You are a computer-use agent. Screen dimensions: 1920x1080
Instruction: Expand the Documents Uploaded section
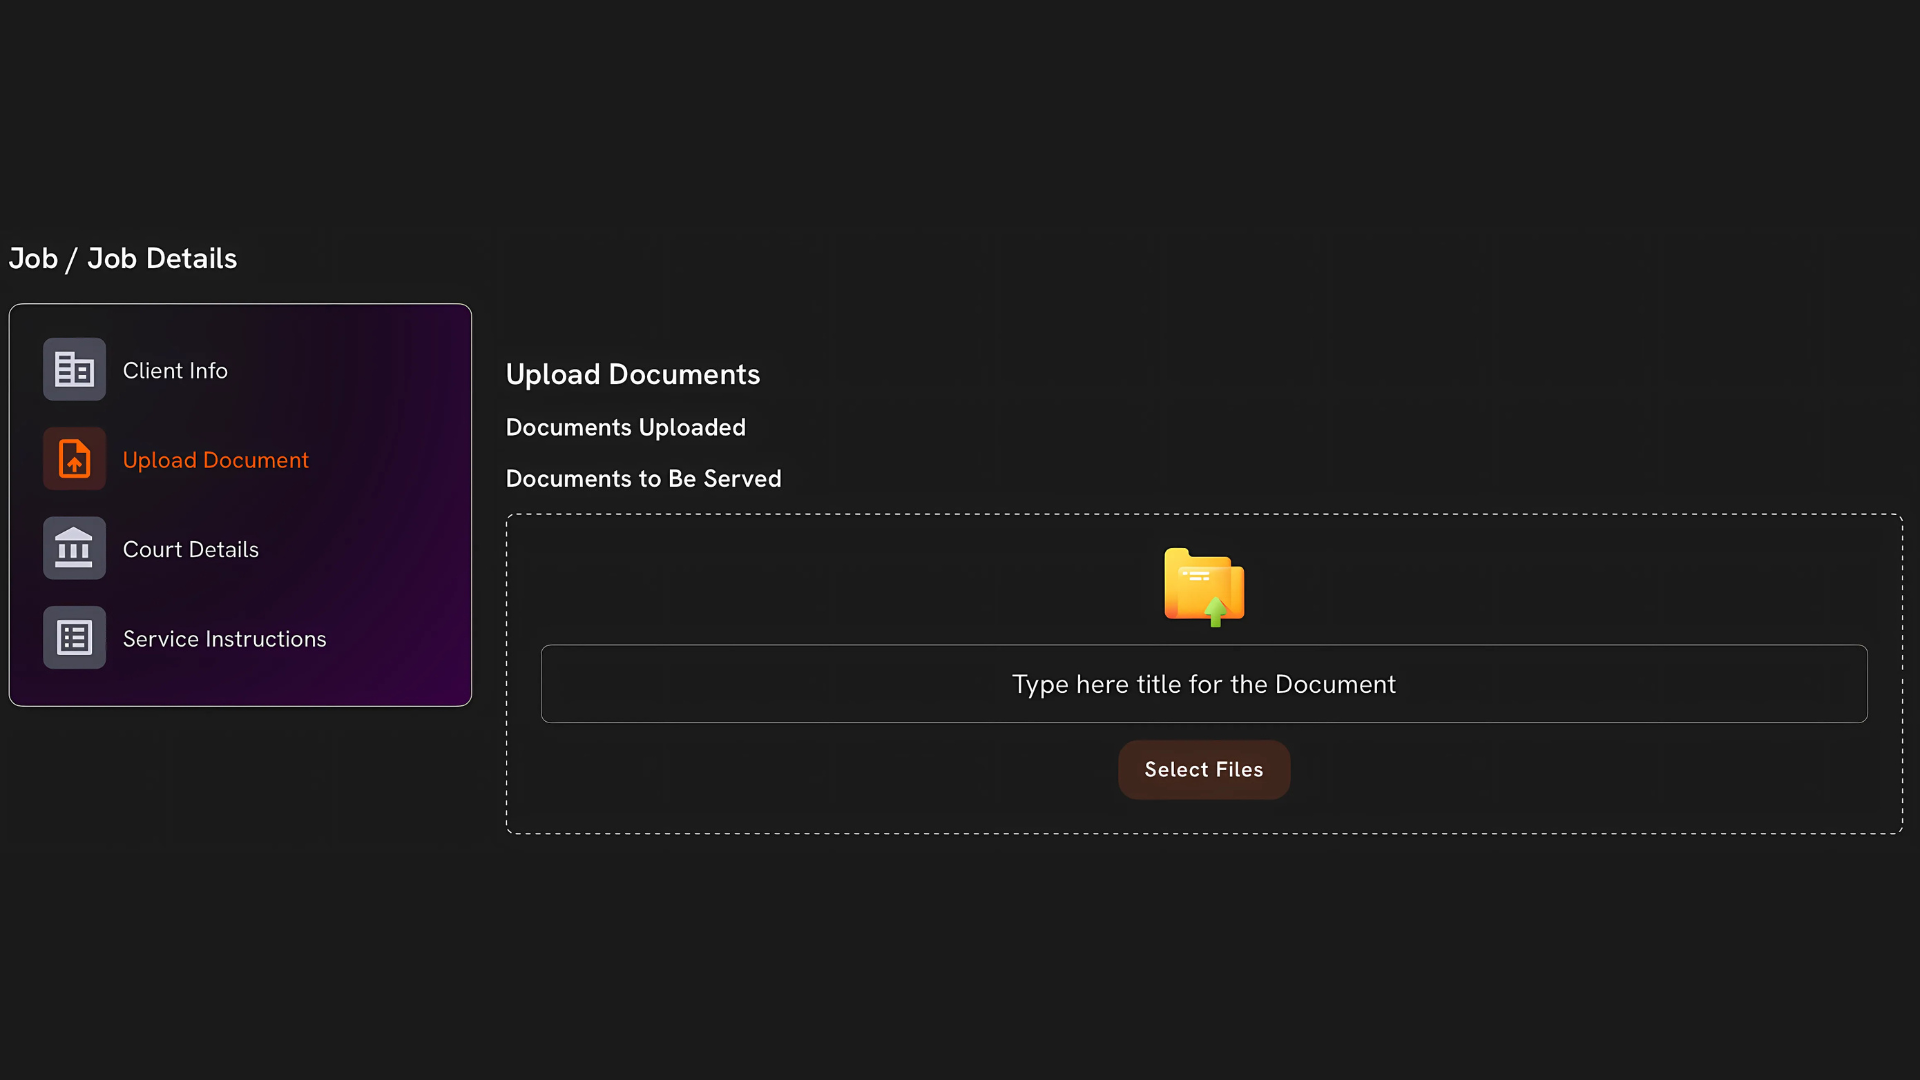click(625, 427)
